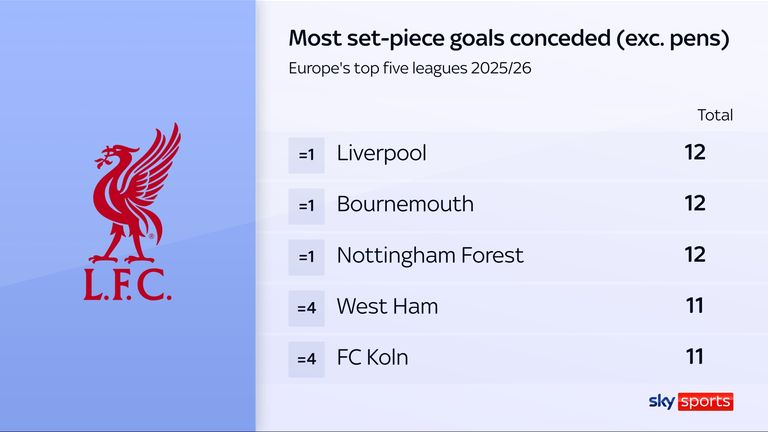Viewport: 768px width, 432px height.
Task: Click the Total column header
Action: 715,115
